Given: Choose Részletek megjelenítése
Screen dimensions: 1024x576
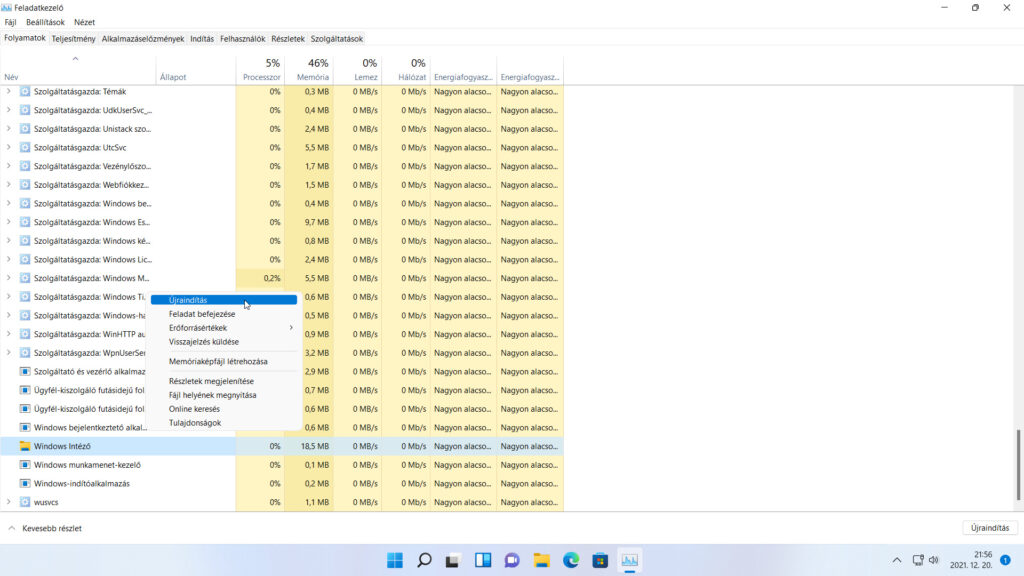Looking at the screenshot, I should (x=224, y=381).
